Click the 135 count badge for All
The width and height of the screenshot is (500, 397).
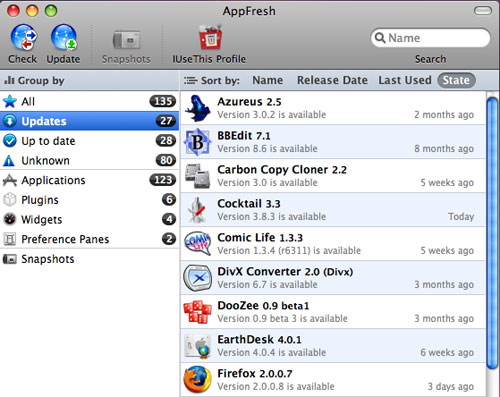click(163, 101)
